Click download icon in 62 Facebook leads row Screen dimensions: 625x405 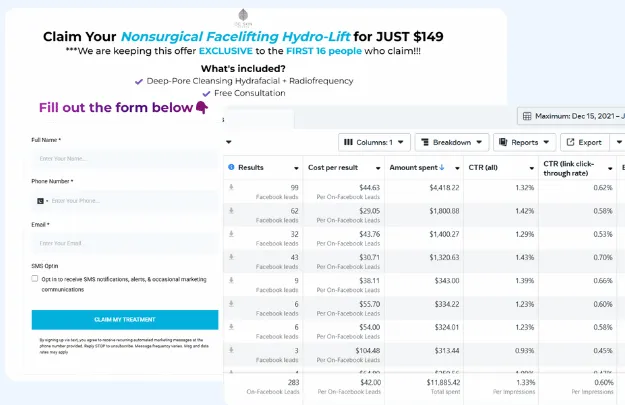point(231,210)
